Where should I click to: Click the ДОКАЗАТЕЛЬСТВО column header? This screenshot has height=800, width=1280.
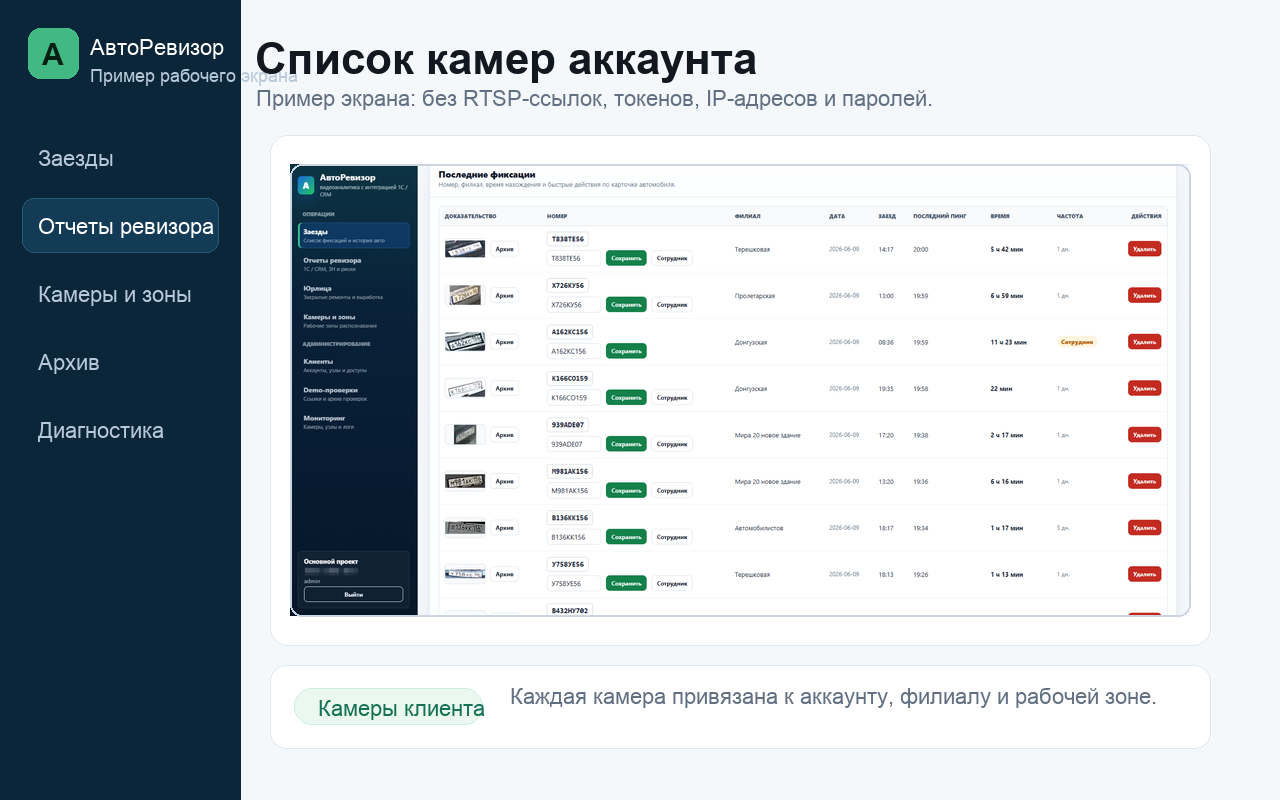tap(470, 216)
